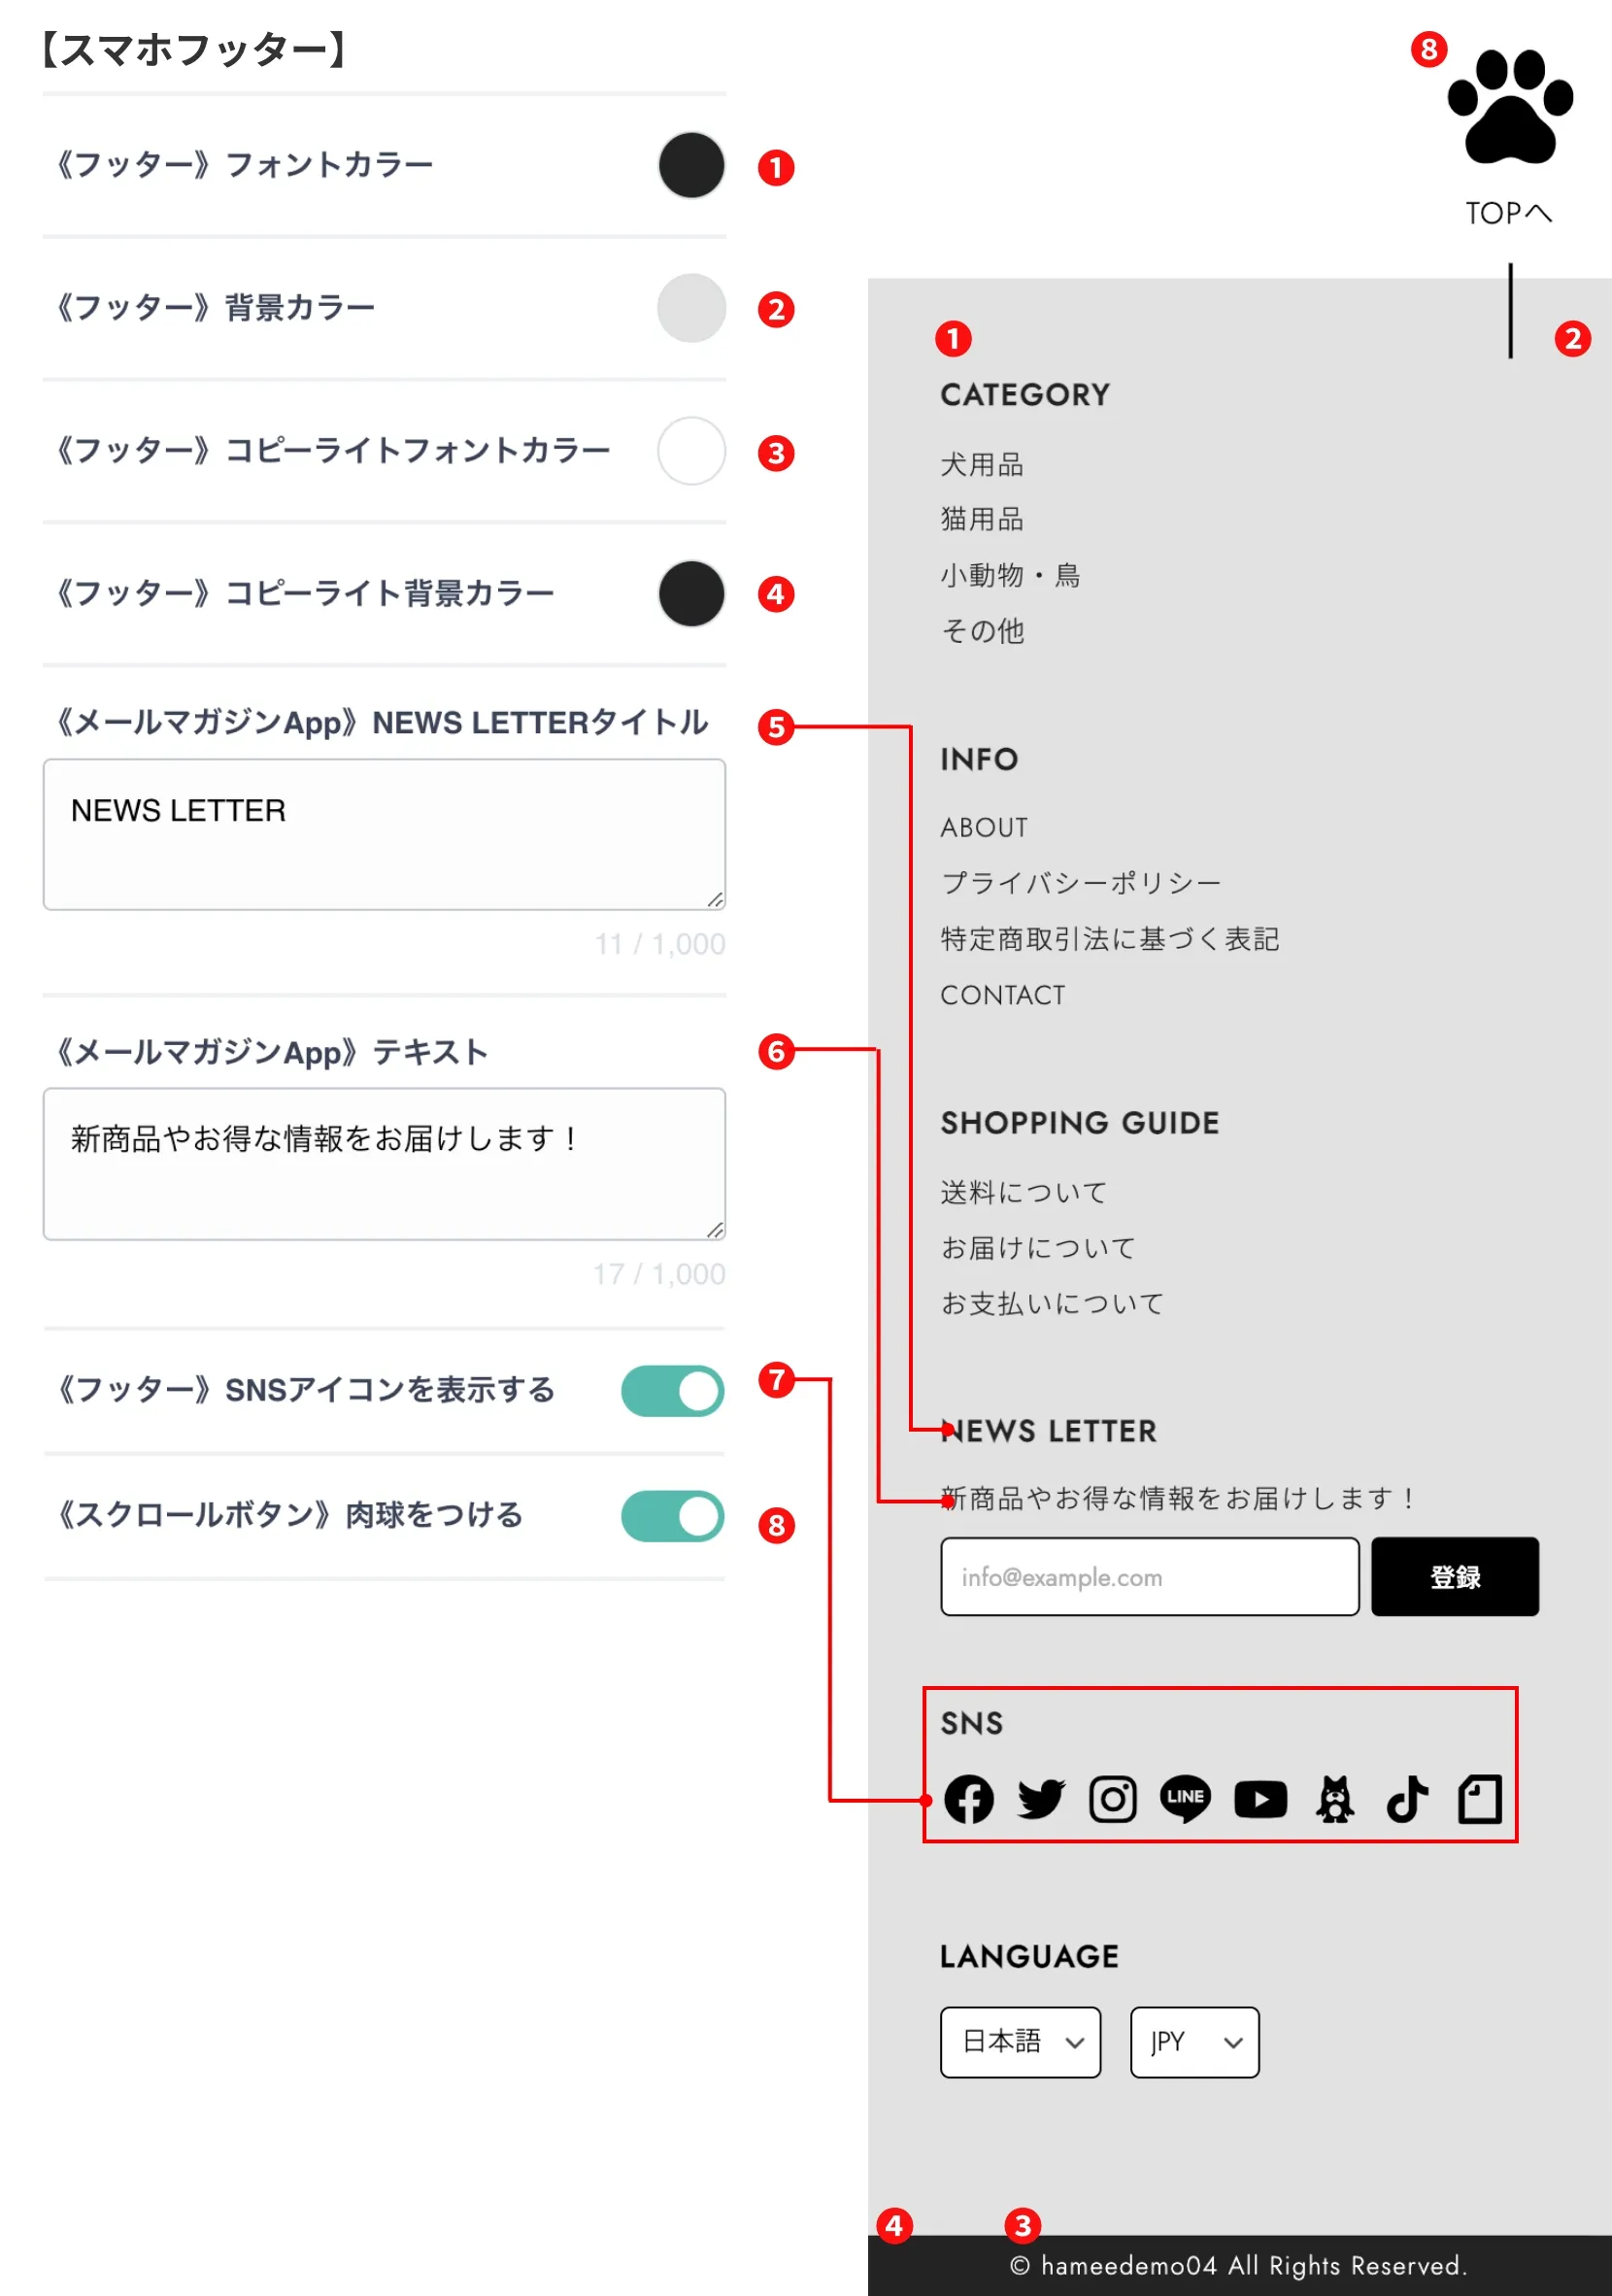Viewport: 1612px width, 2296px height.
Task: Click the 登録 subscribe button
Action: [1454, 1577]
